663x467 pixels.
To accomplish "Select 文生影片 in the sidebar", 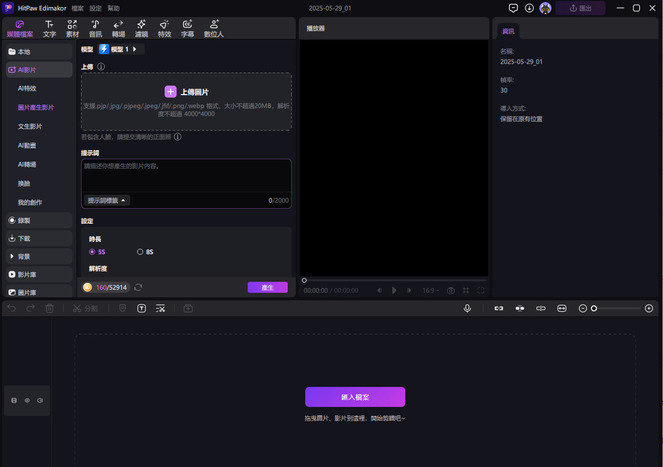I will click(30, 126).
